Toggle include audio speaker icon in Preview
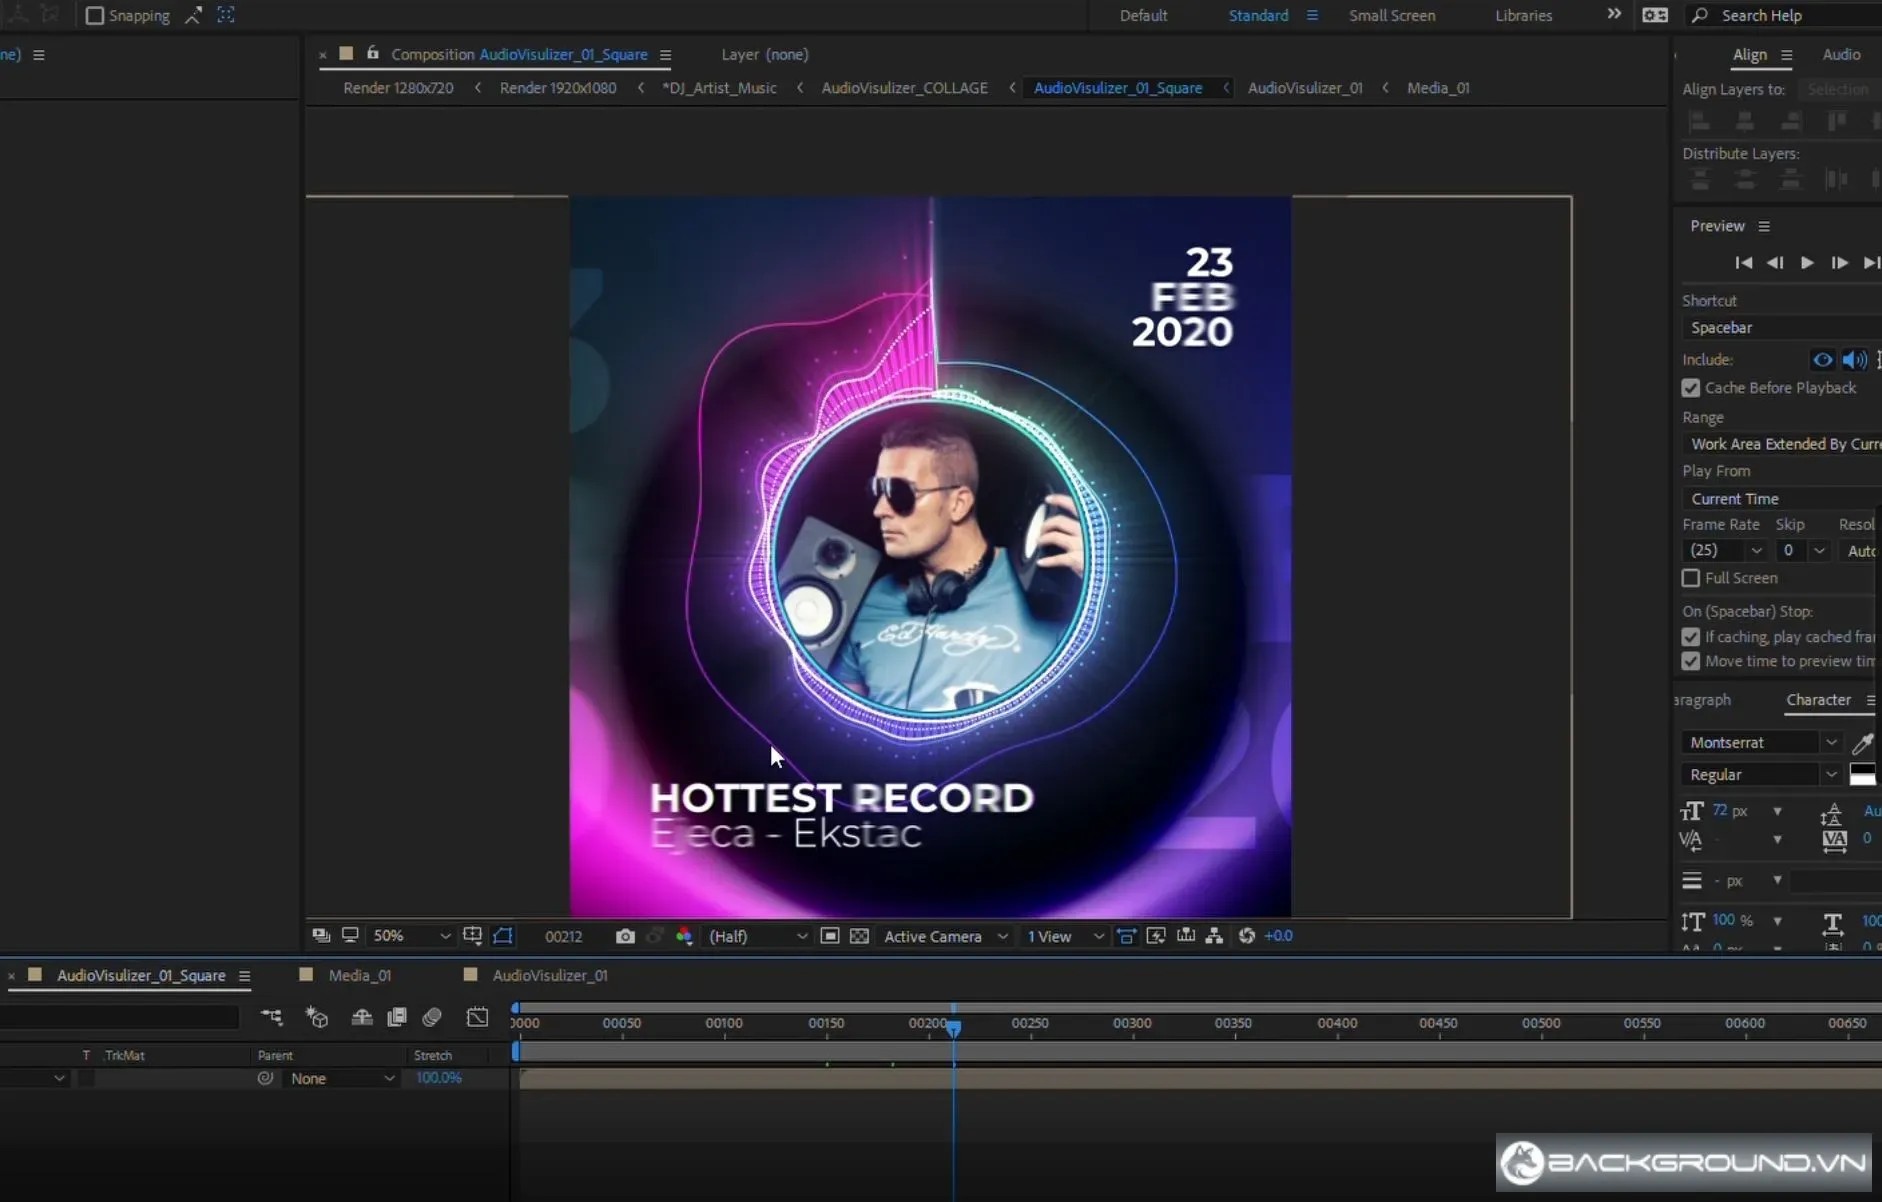1882x1202 pixels. coord(1855,360)
